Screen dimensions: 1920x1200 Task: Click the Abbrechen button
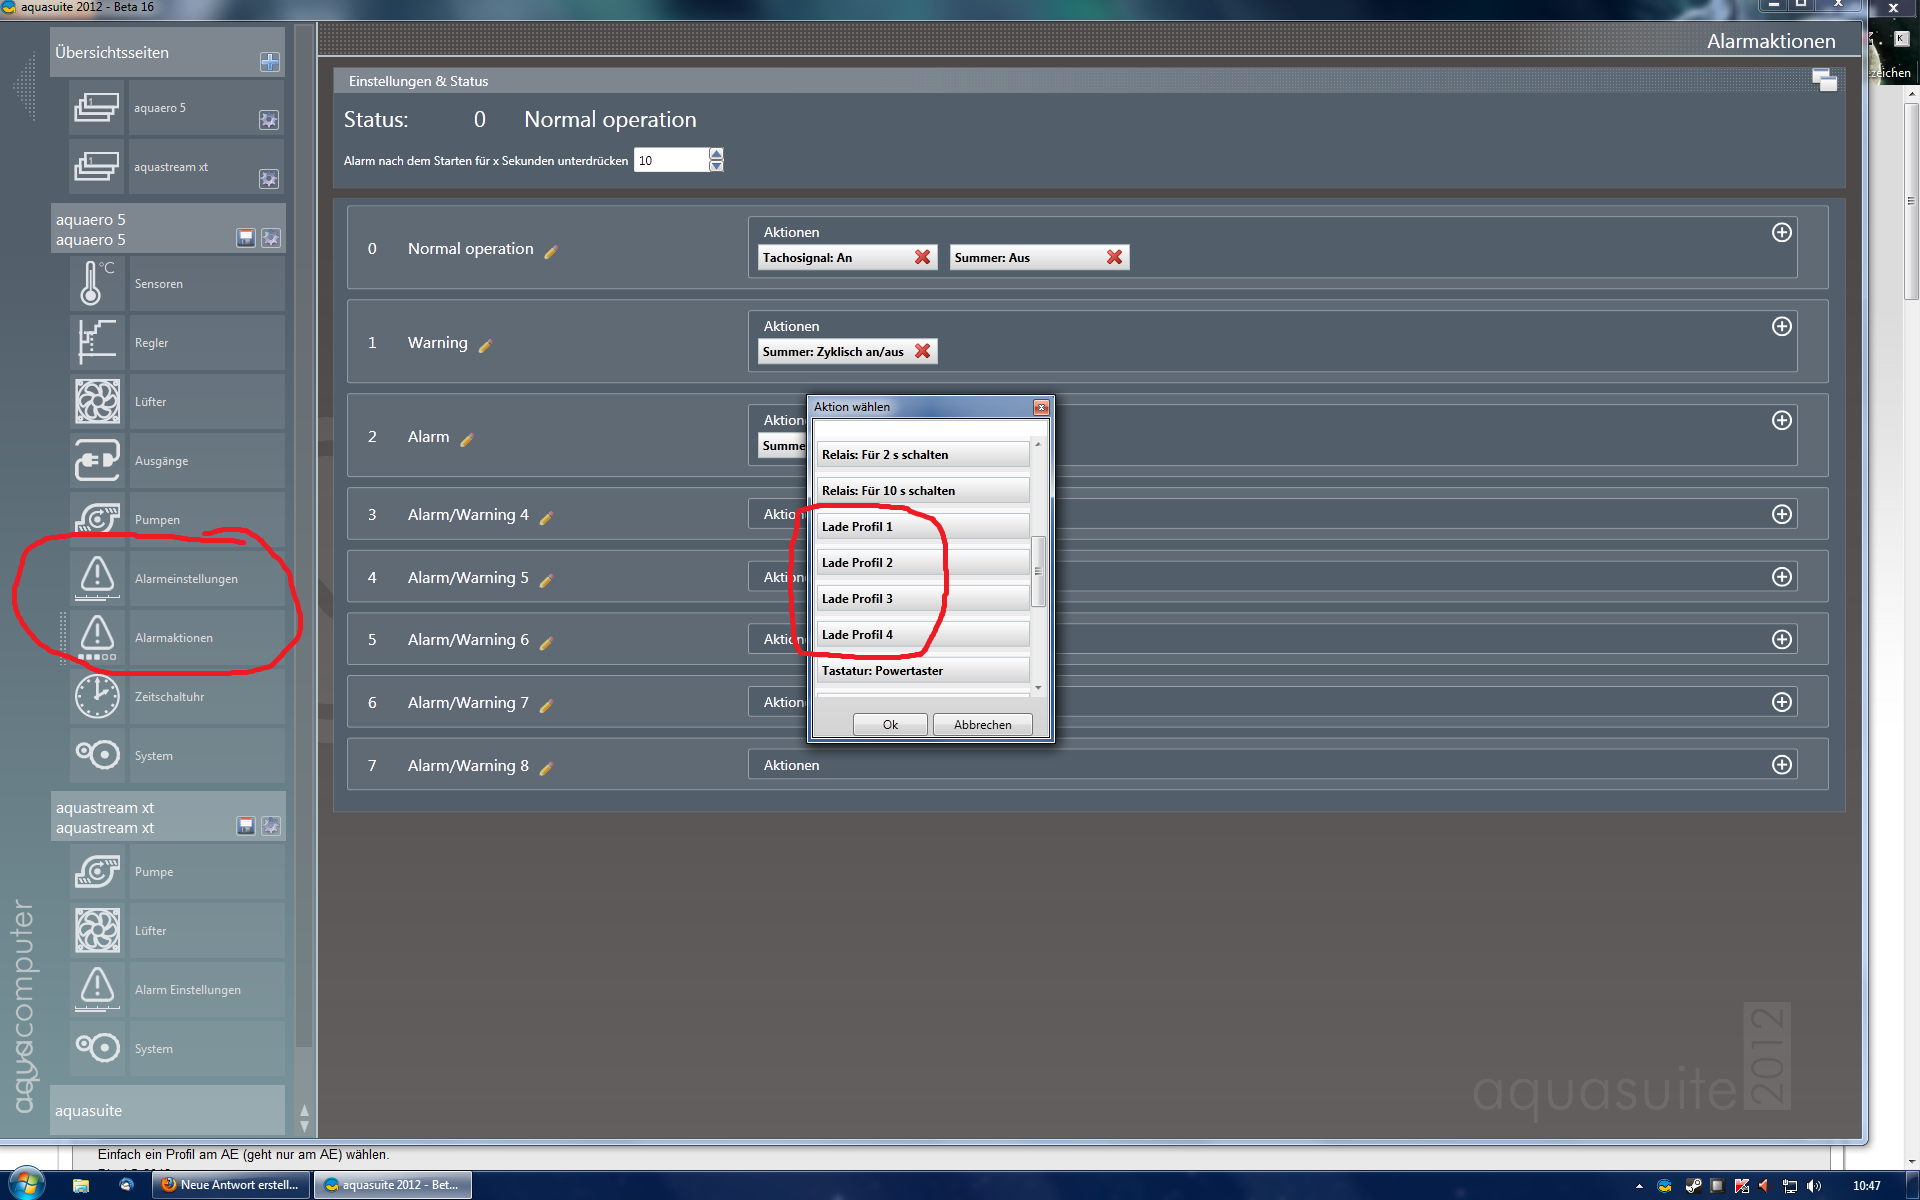982,725
